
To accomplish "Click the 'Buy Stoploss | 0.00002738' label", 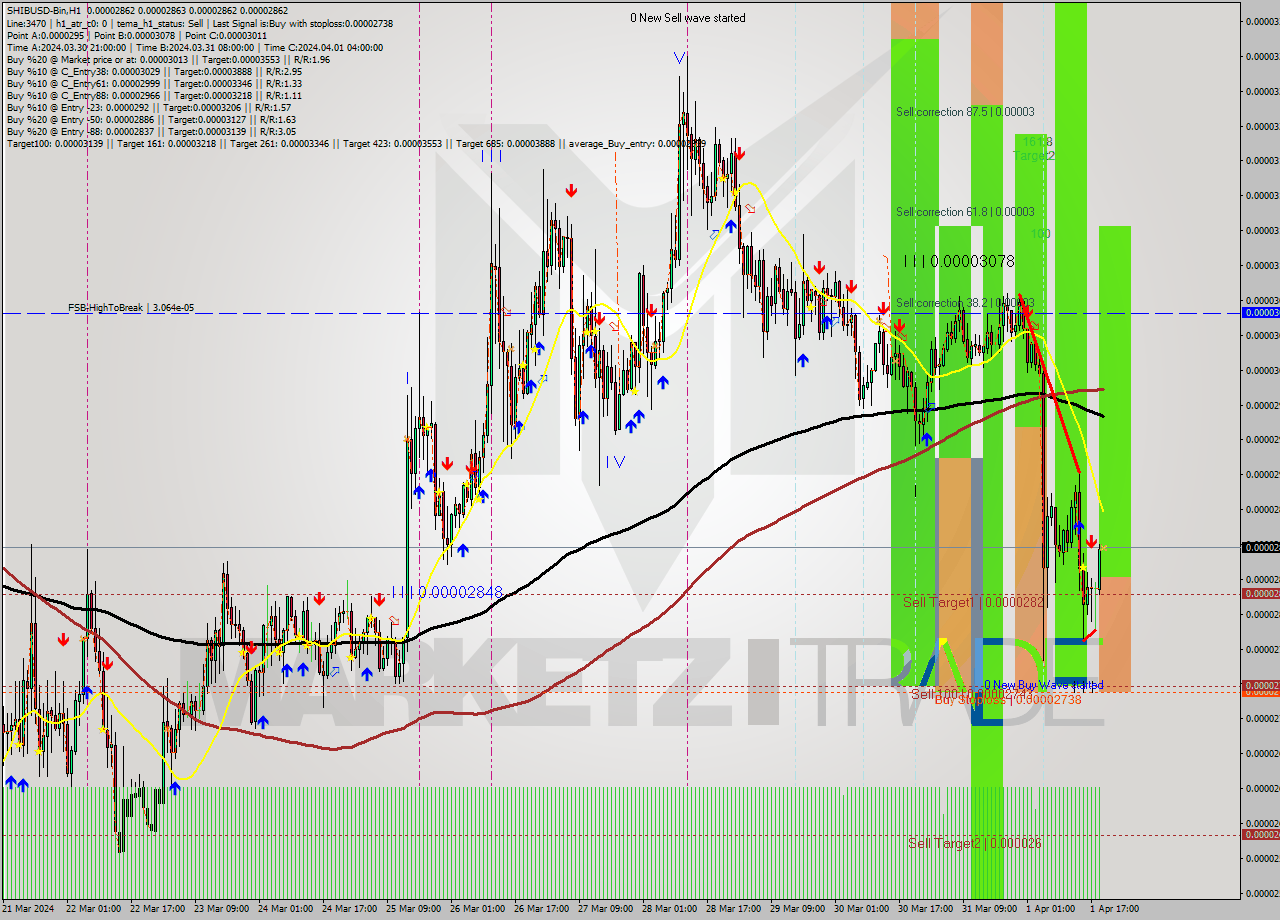I will (x=1007, y=700).
